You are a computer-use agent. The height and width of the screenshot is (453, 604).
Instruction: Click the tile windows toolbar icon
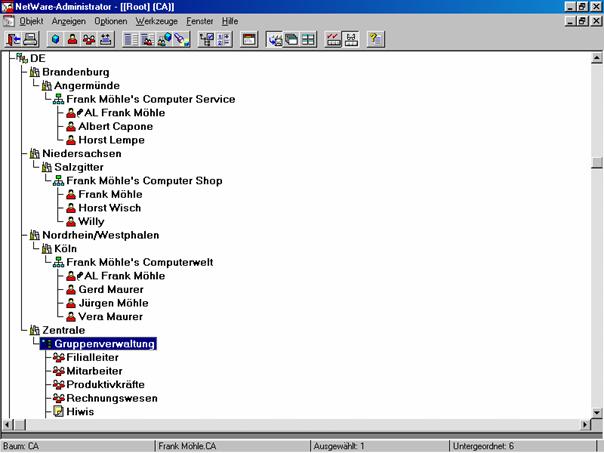tap(308, 39)
